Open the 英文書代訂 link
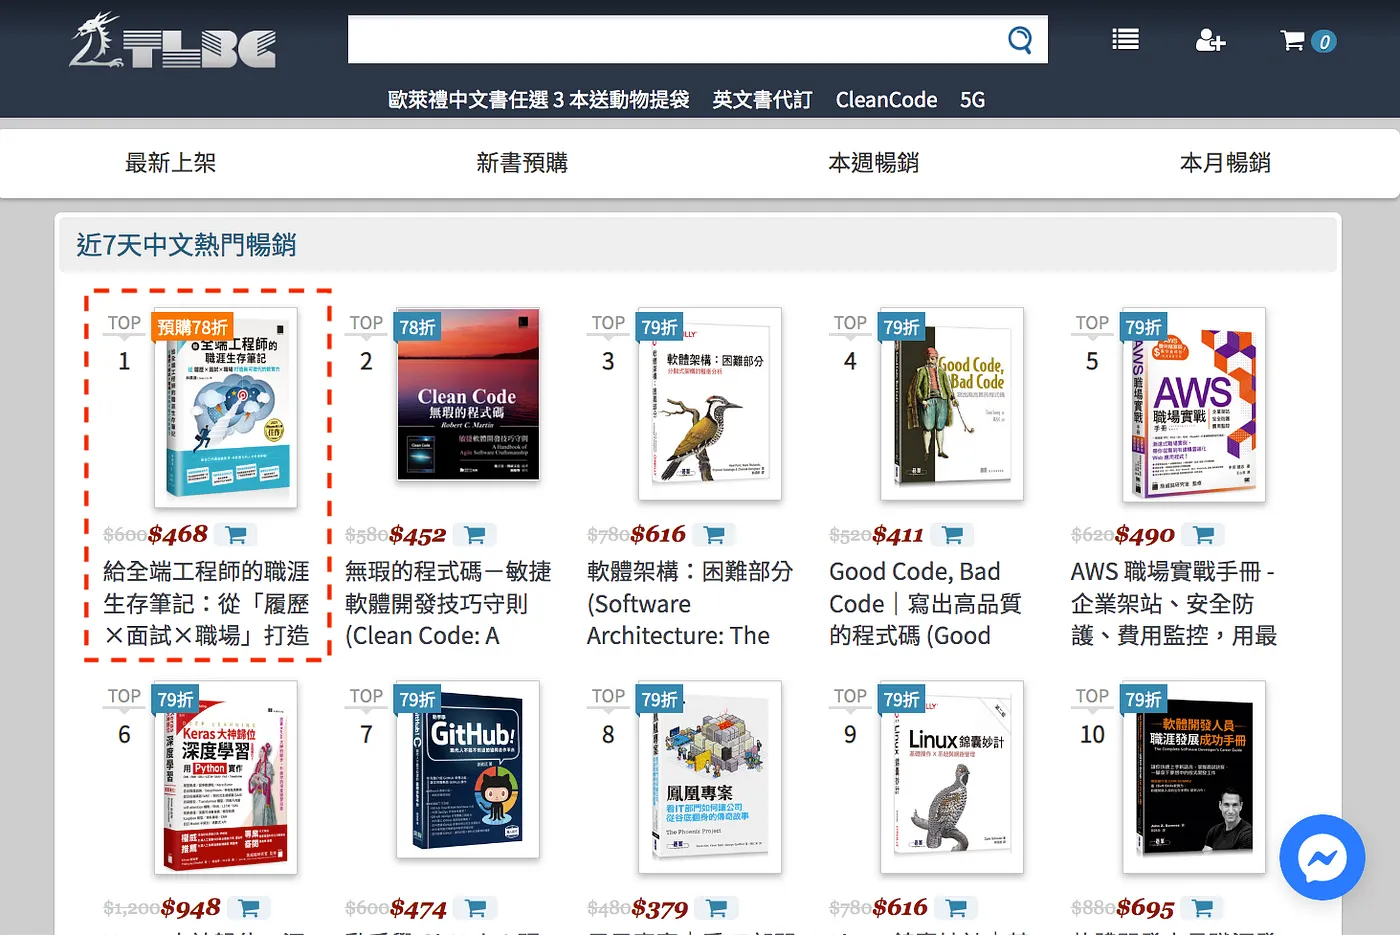Viewport: 1400px width, 935px height. click(762, 100)
